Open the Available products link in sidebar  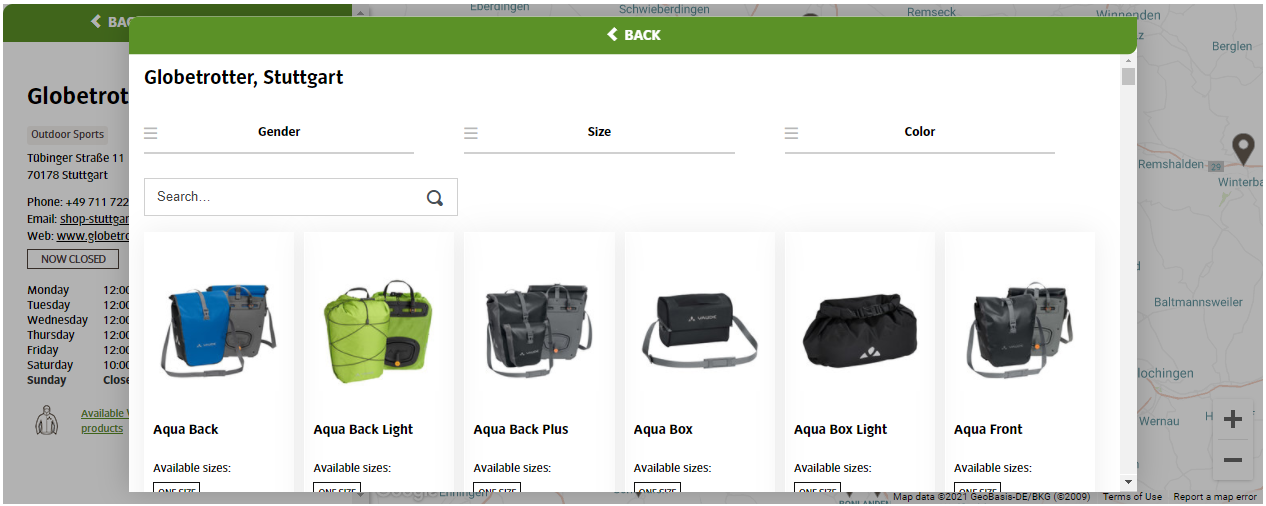pyautogui.click(x=104, y=421)
